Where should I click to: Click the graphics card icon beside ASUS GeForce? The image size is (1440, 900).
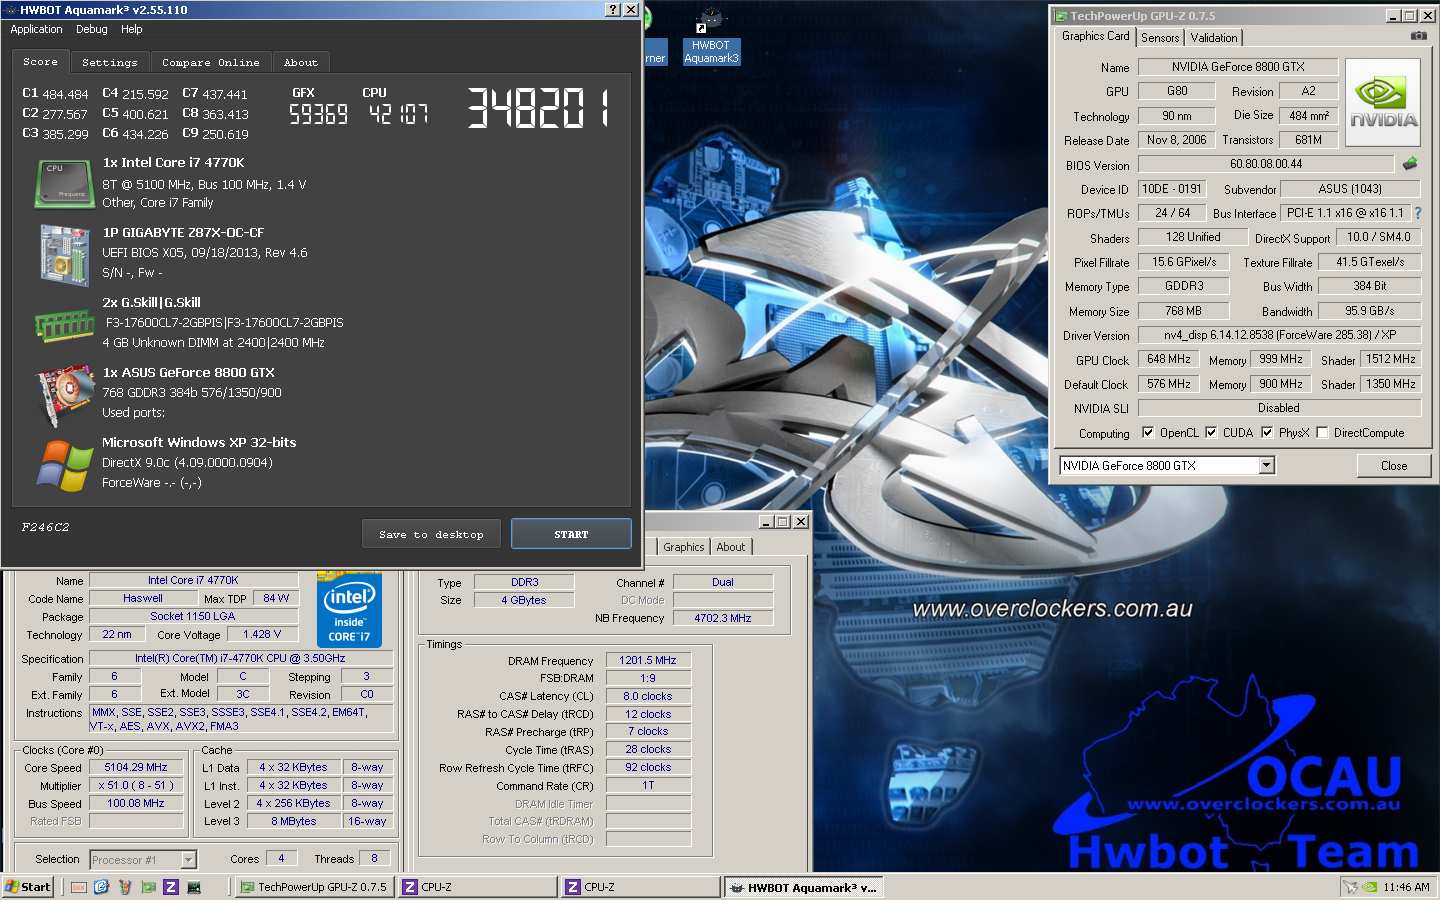click(65, 395)
